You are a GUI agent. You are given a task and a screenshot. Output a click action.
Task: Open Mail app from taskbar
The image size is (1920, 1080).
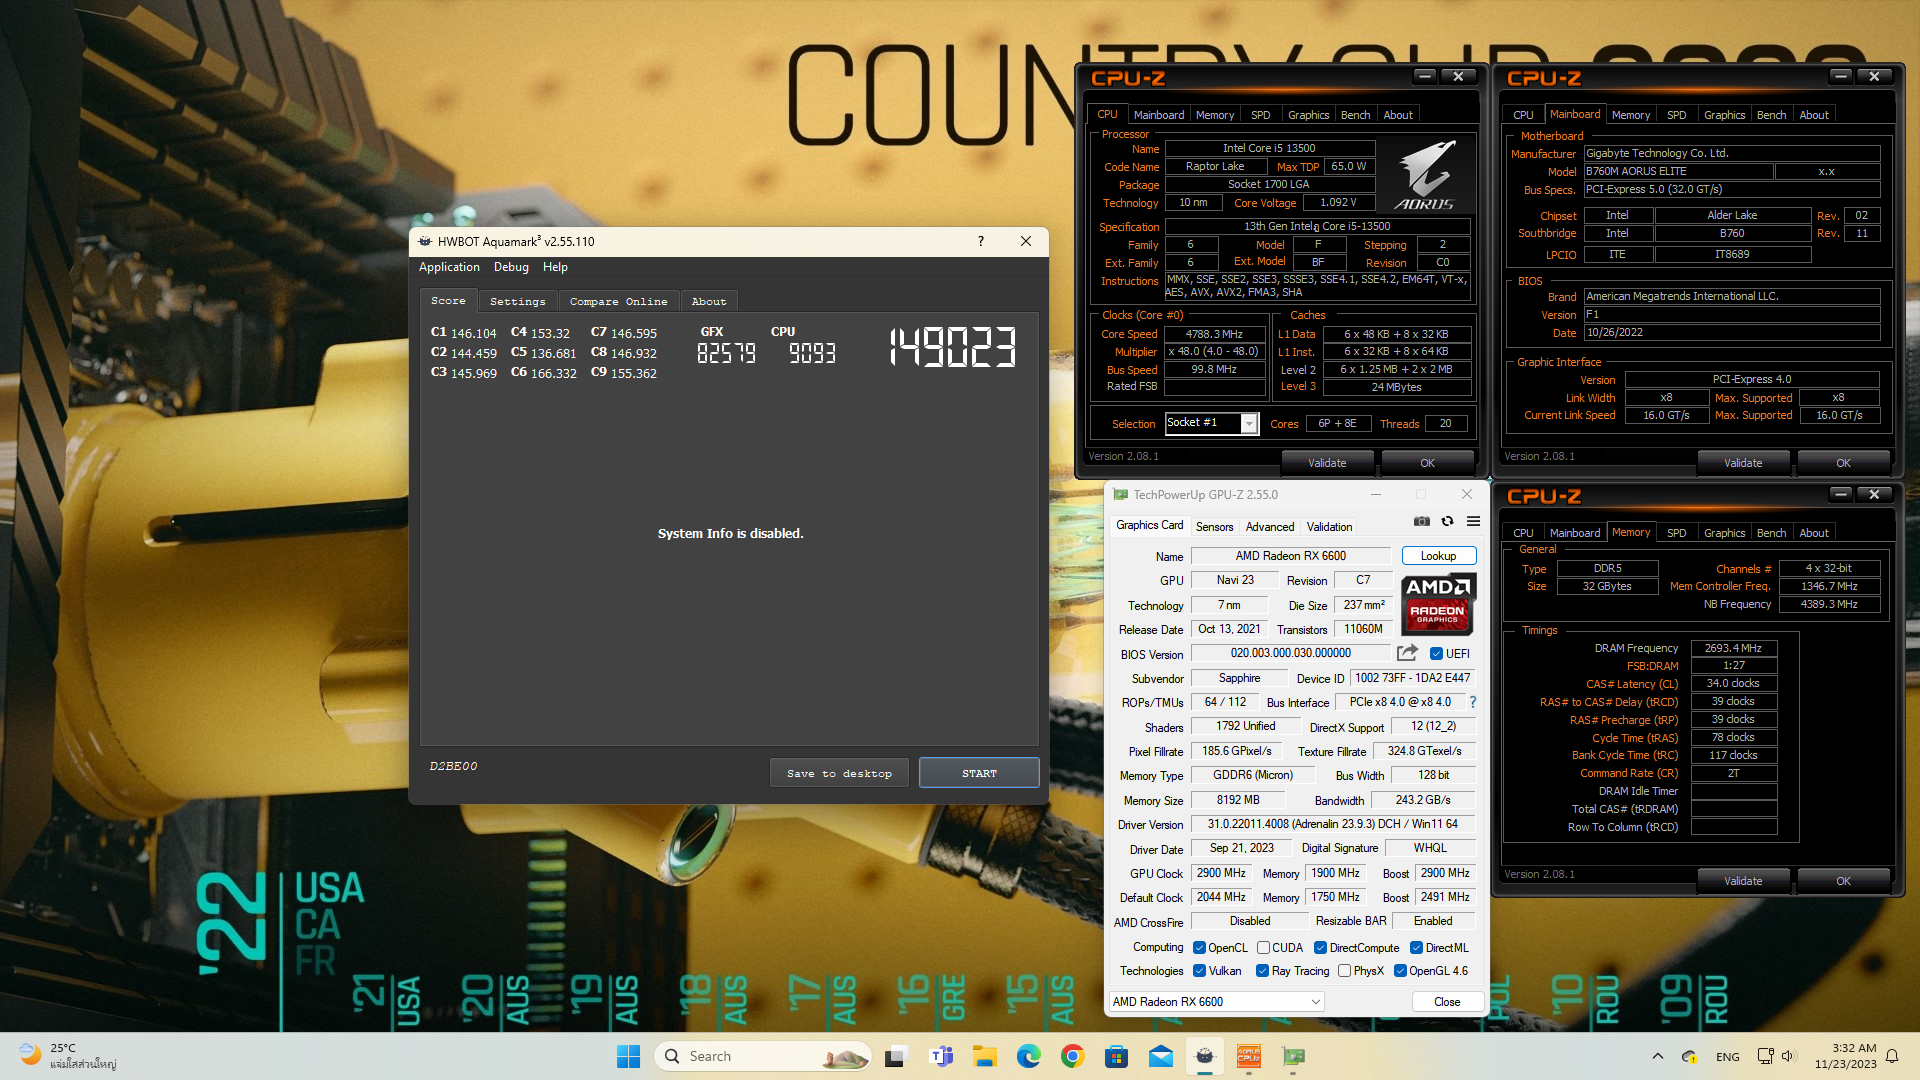(x=1161, y=1056)
